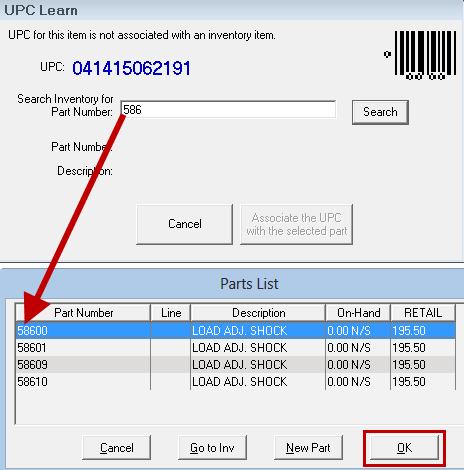Focus the Part Number search field

(x=228, y=110)
